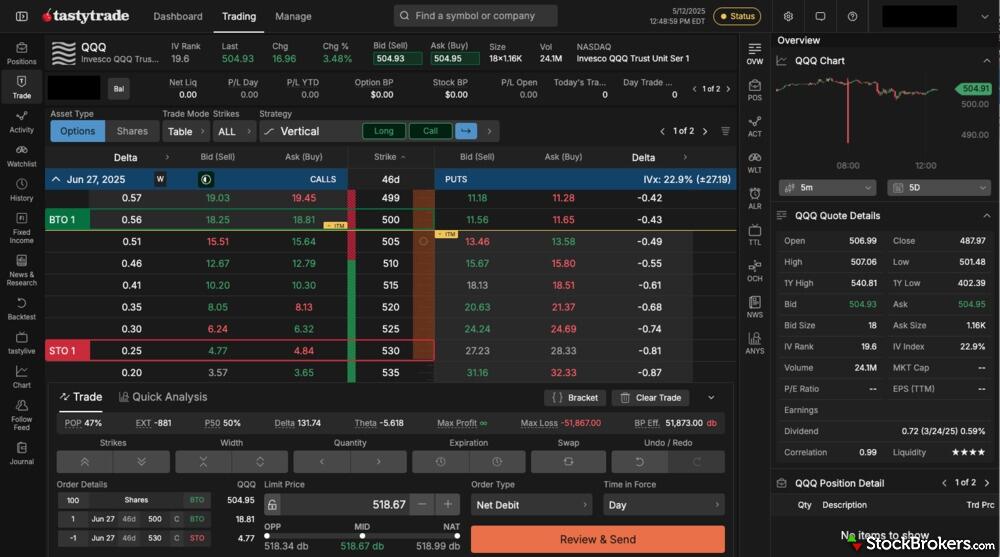1000x557 pixels.
Task: Click the NWS news panel icon
Action: click(x=754, y=307)
